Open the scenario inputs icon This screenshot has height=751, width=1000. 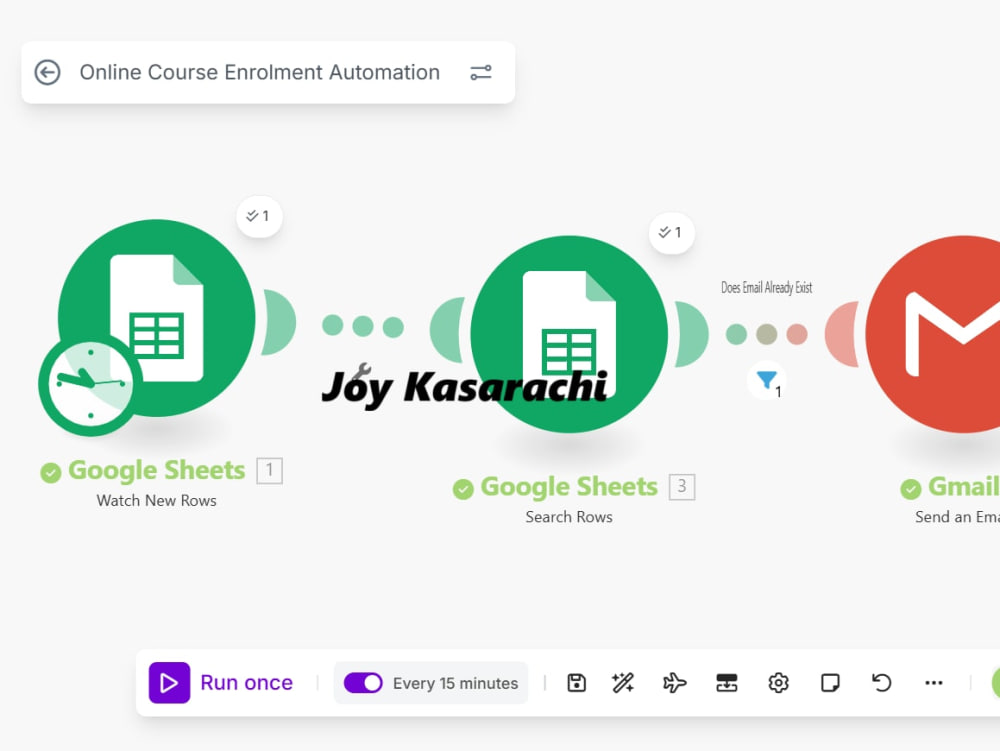click(726, 683)
